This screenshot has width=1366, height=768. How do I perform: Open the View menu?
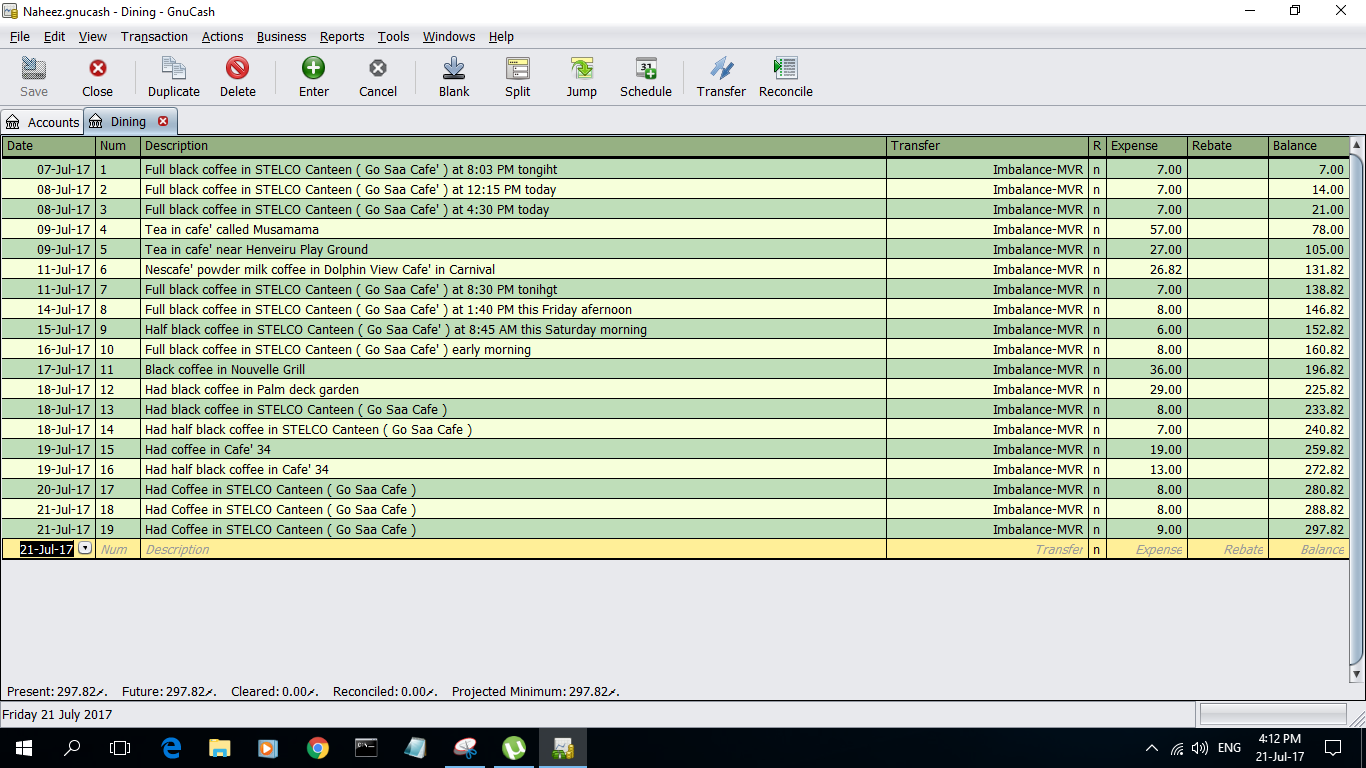pos(93,36)
